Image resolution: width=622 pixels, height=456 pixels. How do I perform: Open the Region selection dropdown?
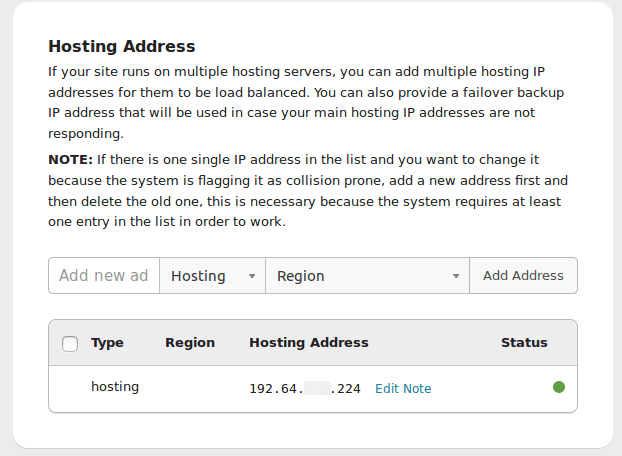pyautogui.click(x=367, y=276)
